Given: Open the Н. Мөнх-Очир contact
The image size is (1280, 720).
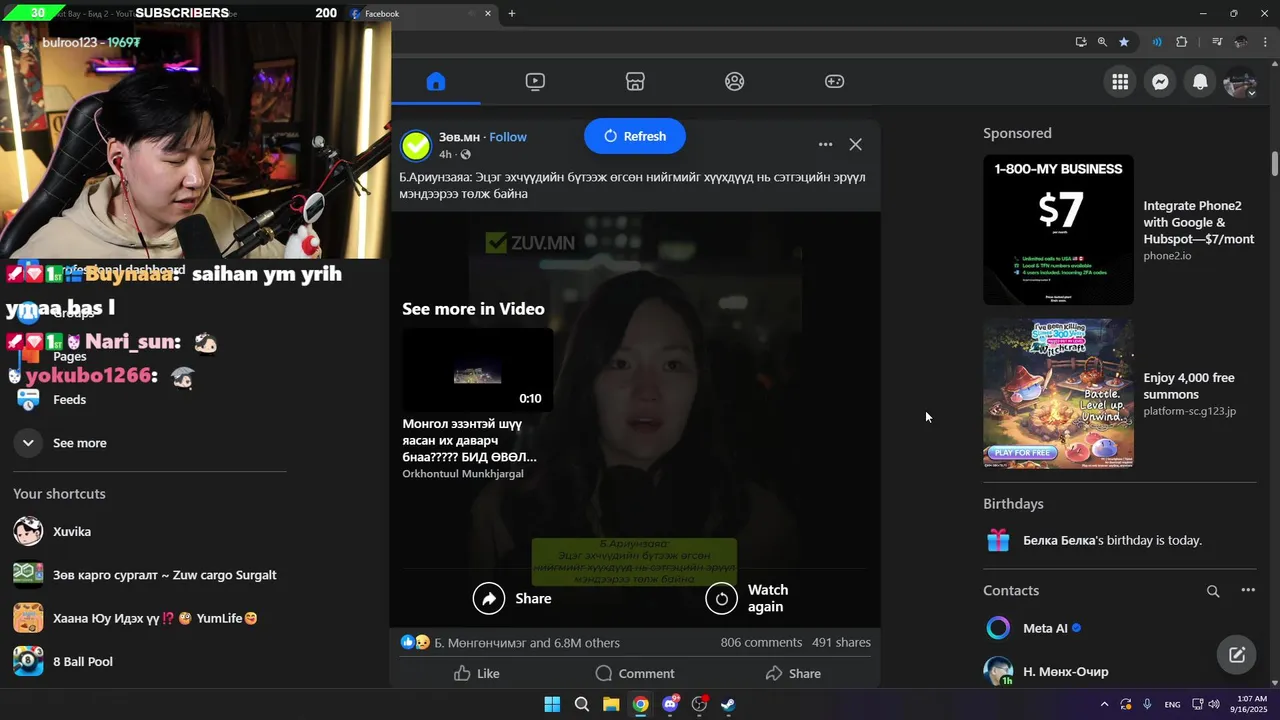Looking at the screenshot, I should (x=1119, y=671).
